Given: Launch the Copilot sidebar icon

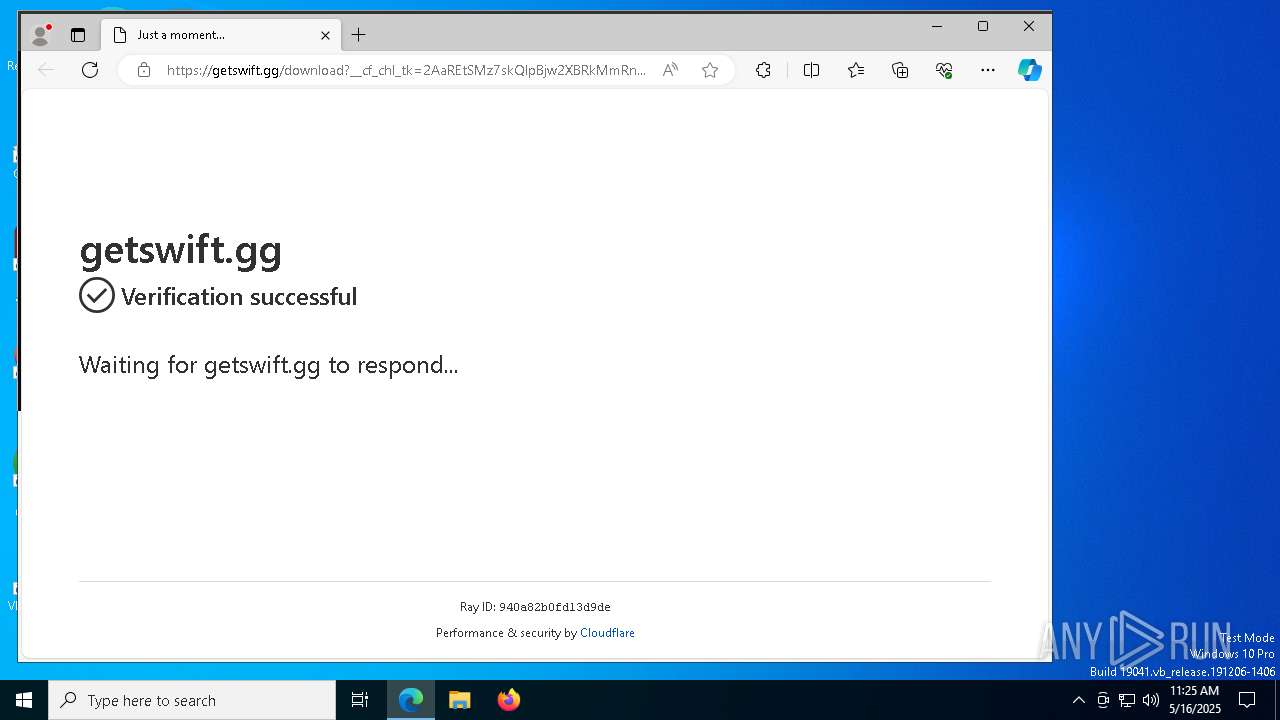Looking at the screenshot, I should [x=1030, y=70].
